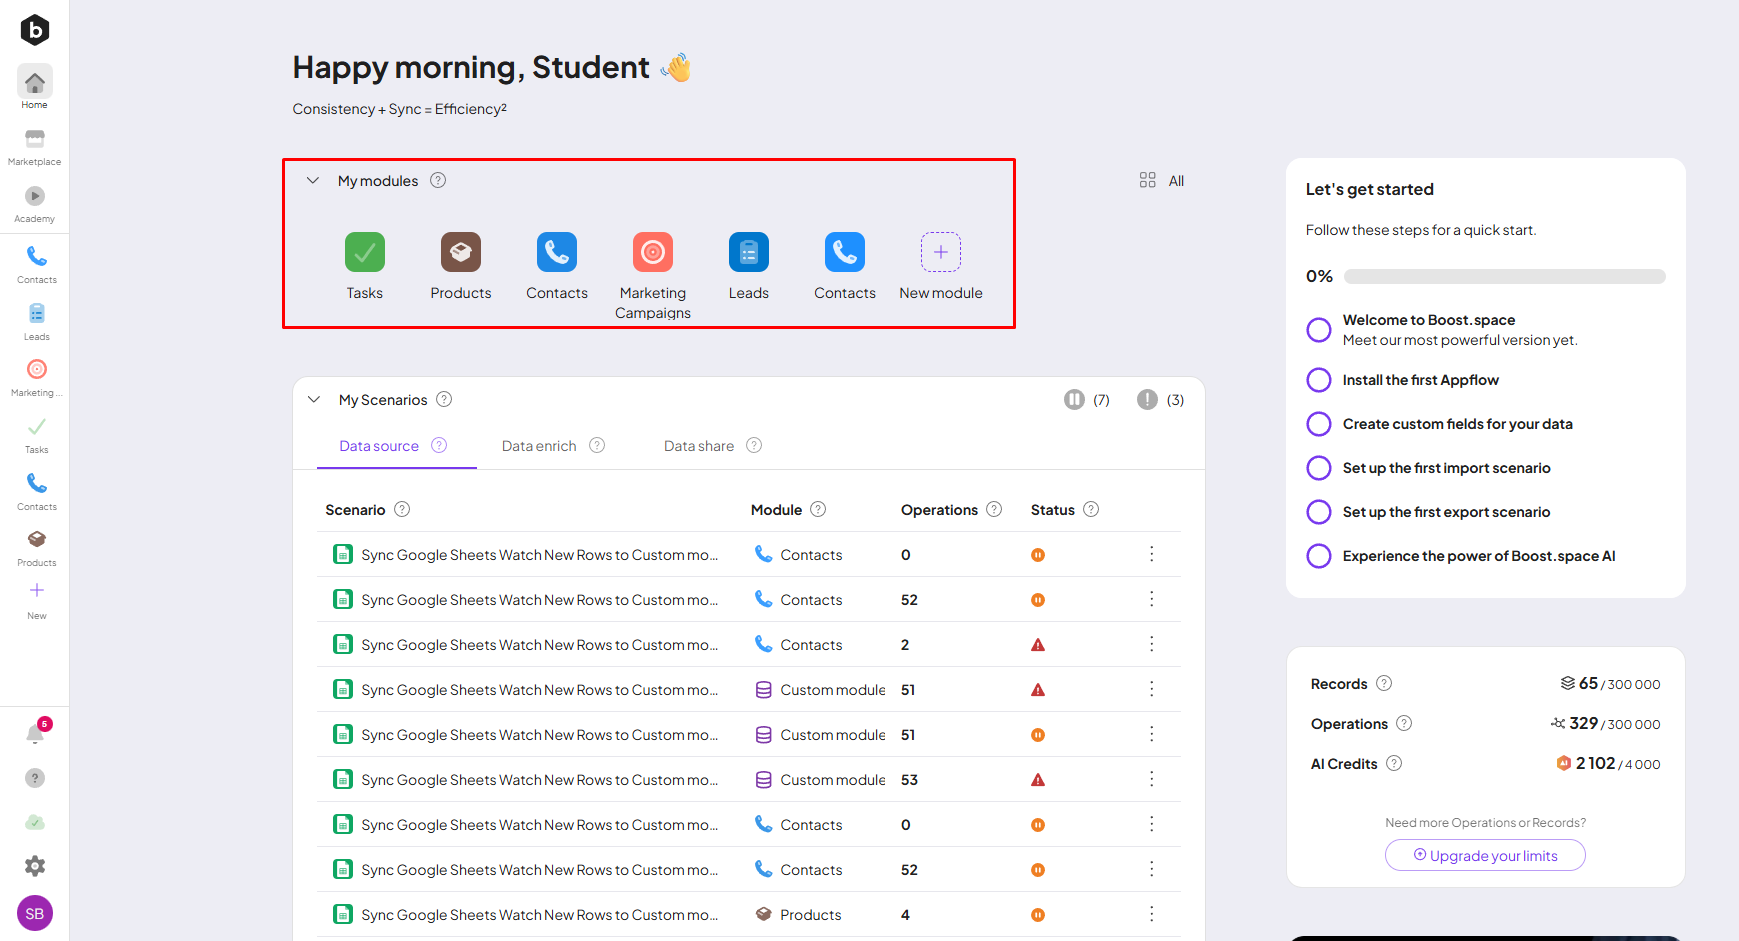Click the All modules view button
The height and width of the screenshot is (941, 1739).
[1162, 181]
